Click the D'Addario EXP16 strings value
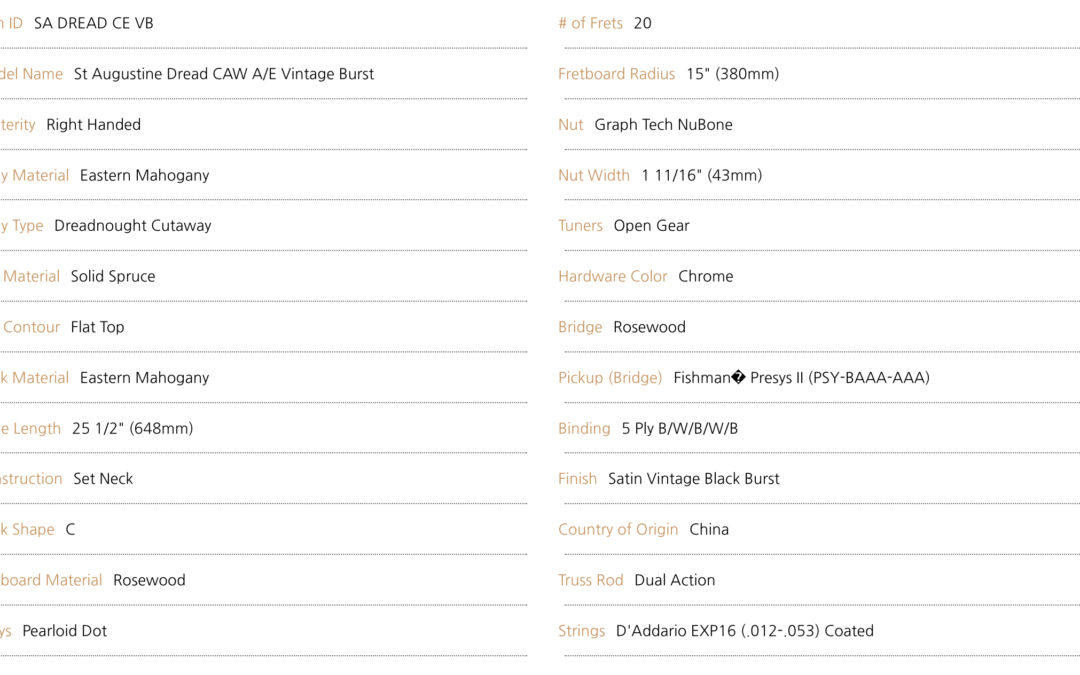The image size is (1080, 675). [x=745, y=631]
